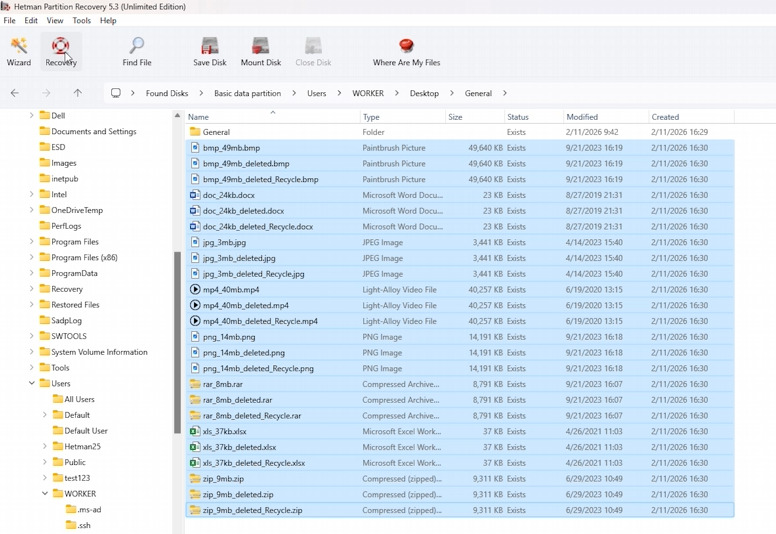The height and width of the screenshot is (534, 776).
Task: Go to Basic data partition breadcrumb
Action: pyautogui.click(x=247, y=93)
